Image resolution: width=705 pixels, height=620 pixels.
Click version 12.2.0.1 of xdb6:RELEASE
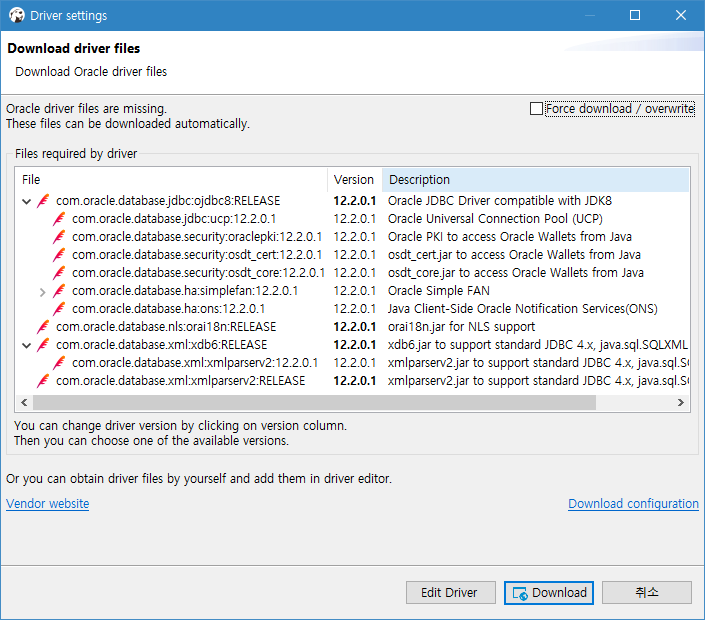coord(354,344)
